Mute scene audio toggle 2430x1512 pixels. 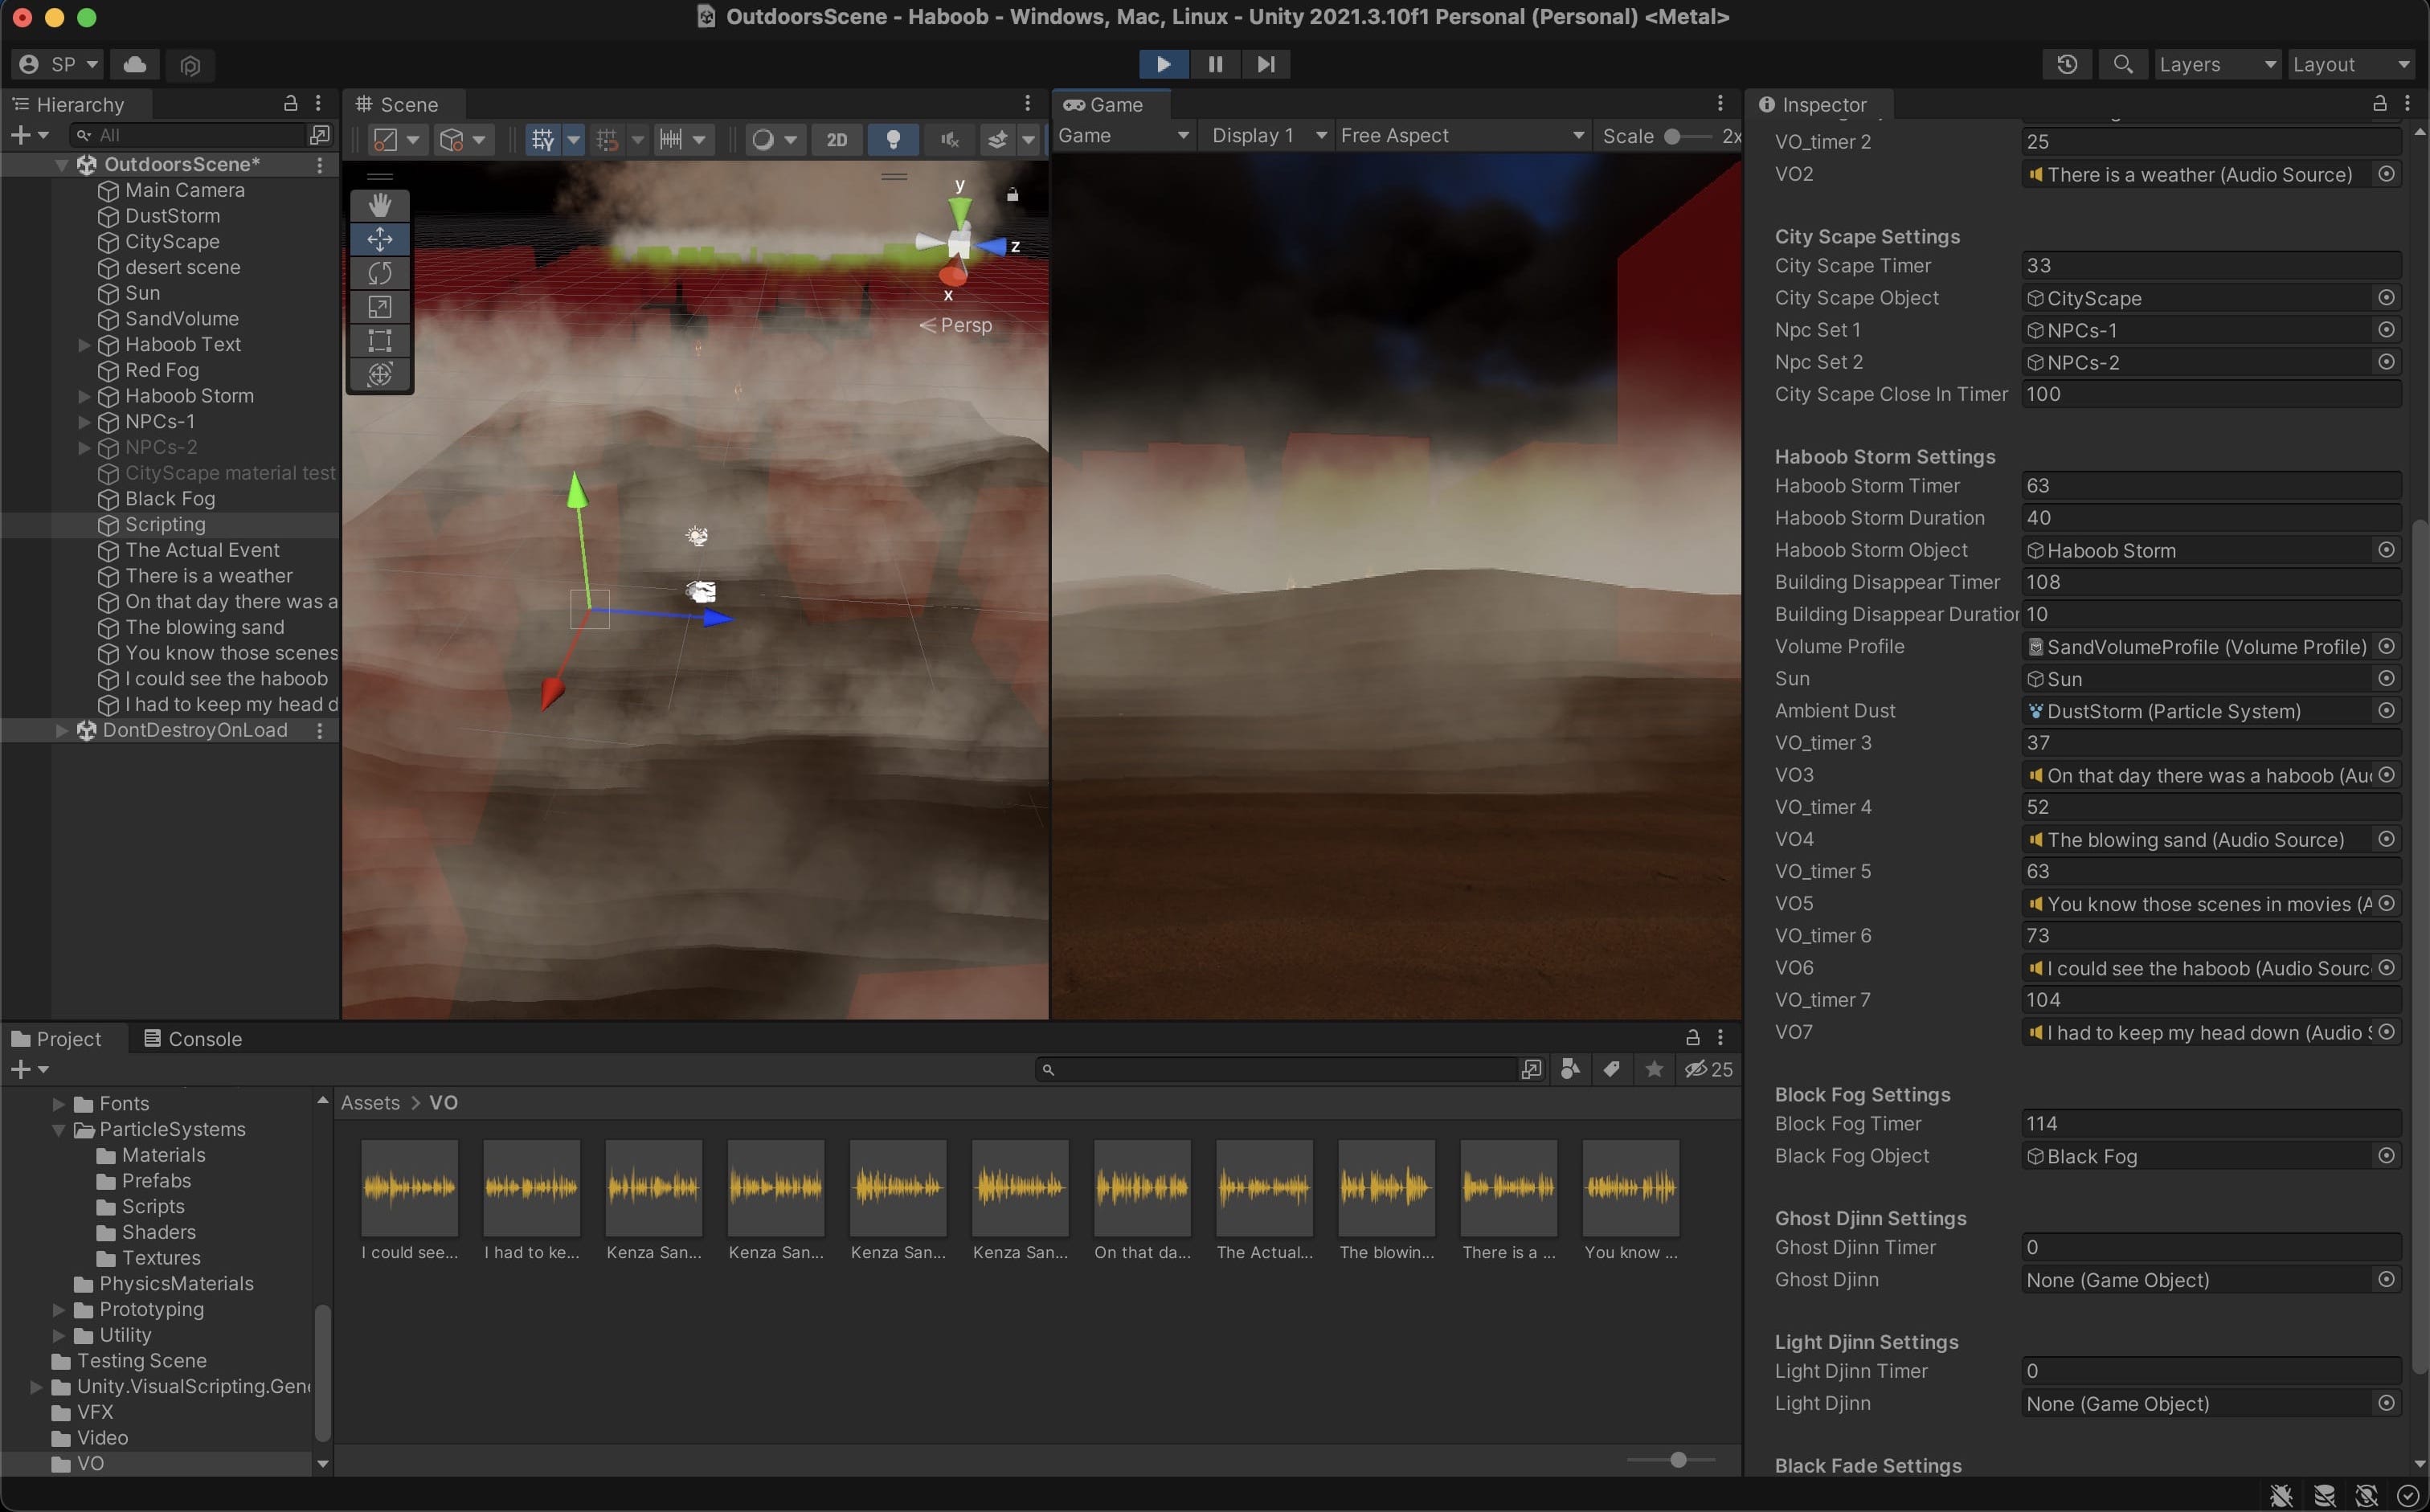949,140
